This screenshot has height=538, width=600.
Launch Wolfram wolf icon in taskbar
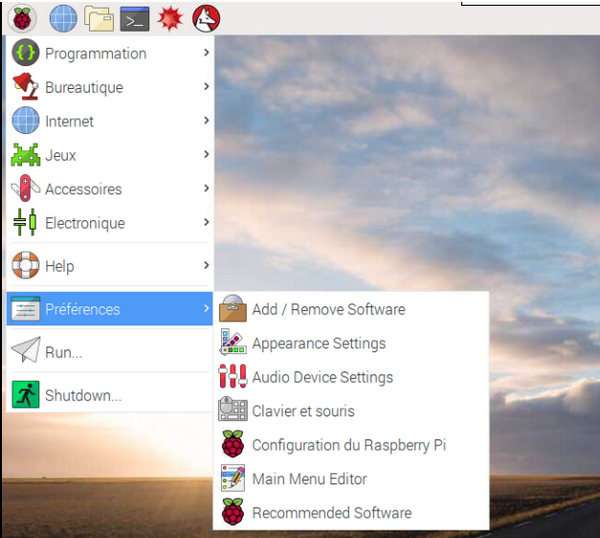click(206, 18)
